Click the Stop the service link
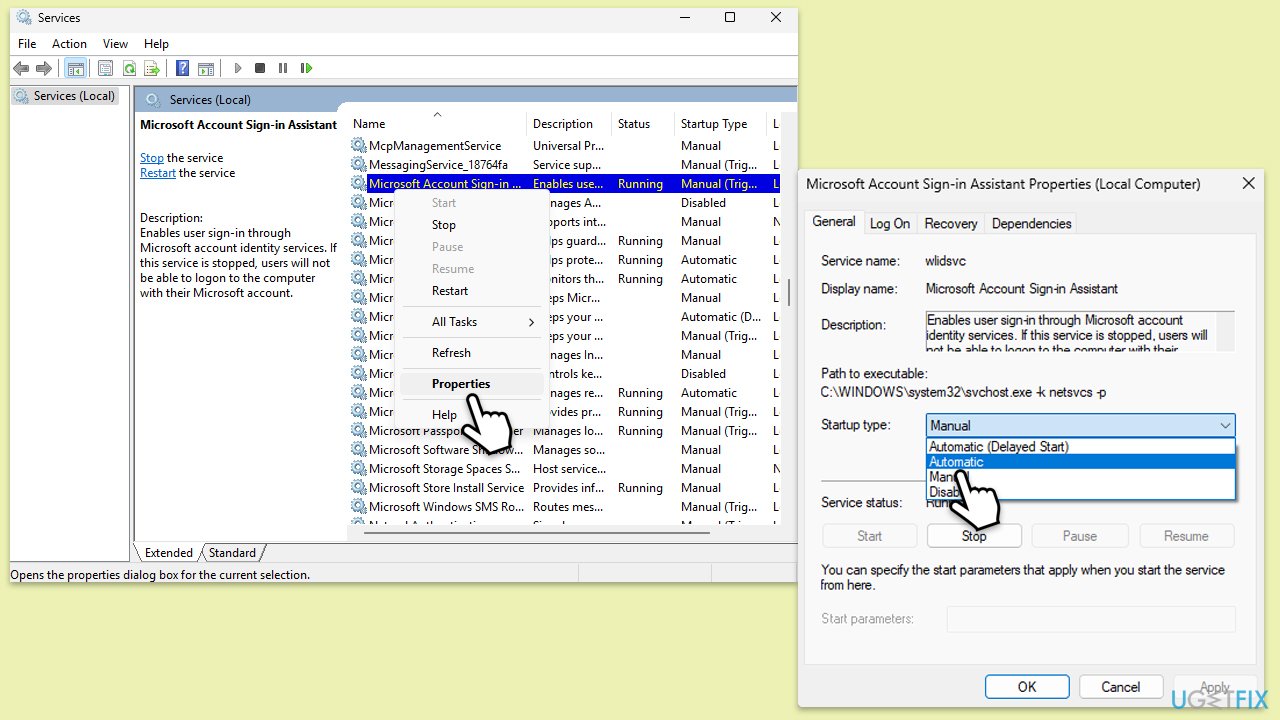This screenshot has height=720, width=1280. [151, 157]
